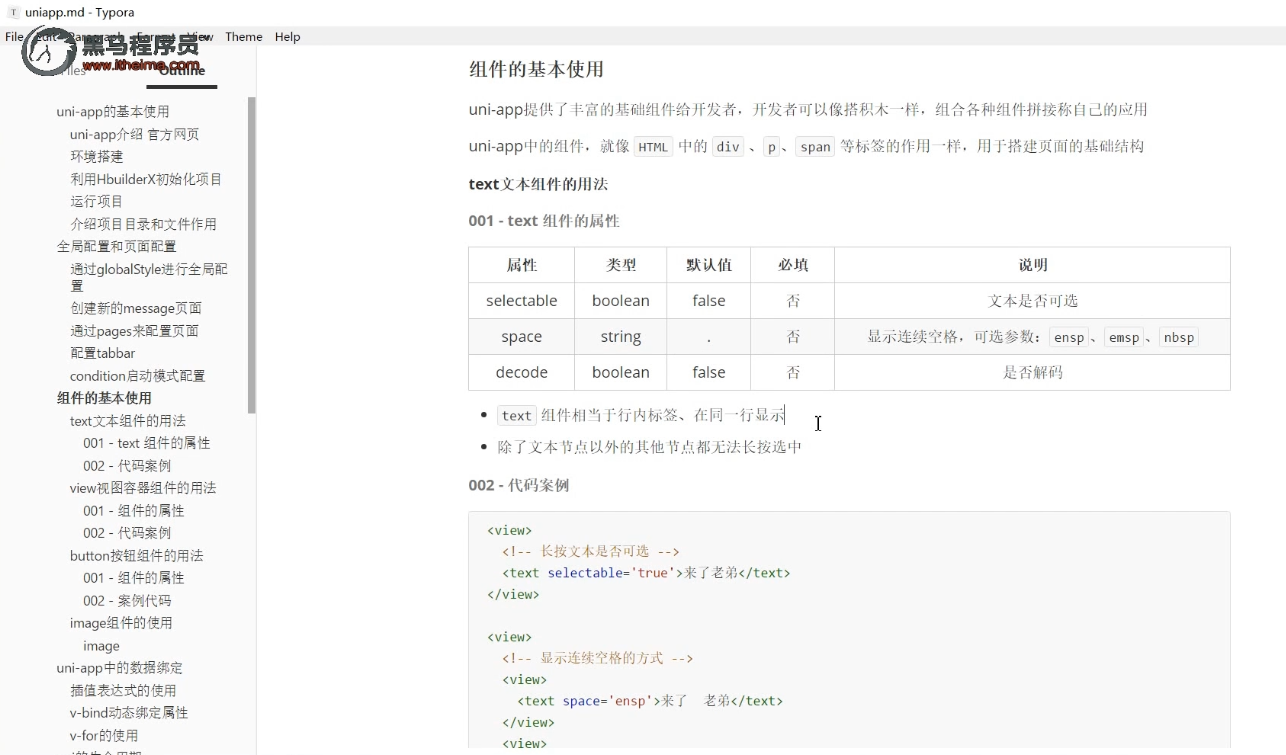Click bullet '除了文本节点以外的其他节点都无法长按选中'

[649, 447]
